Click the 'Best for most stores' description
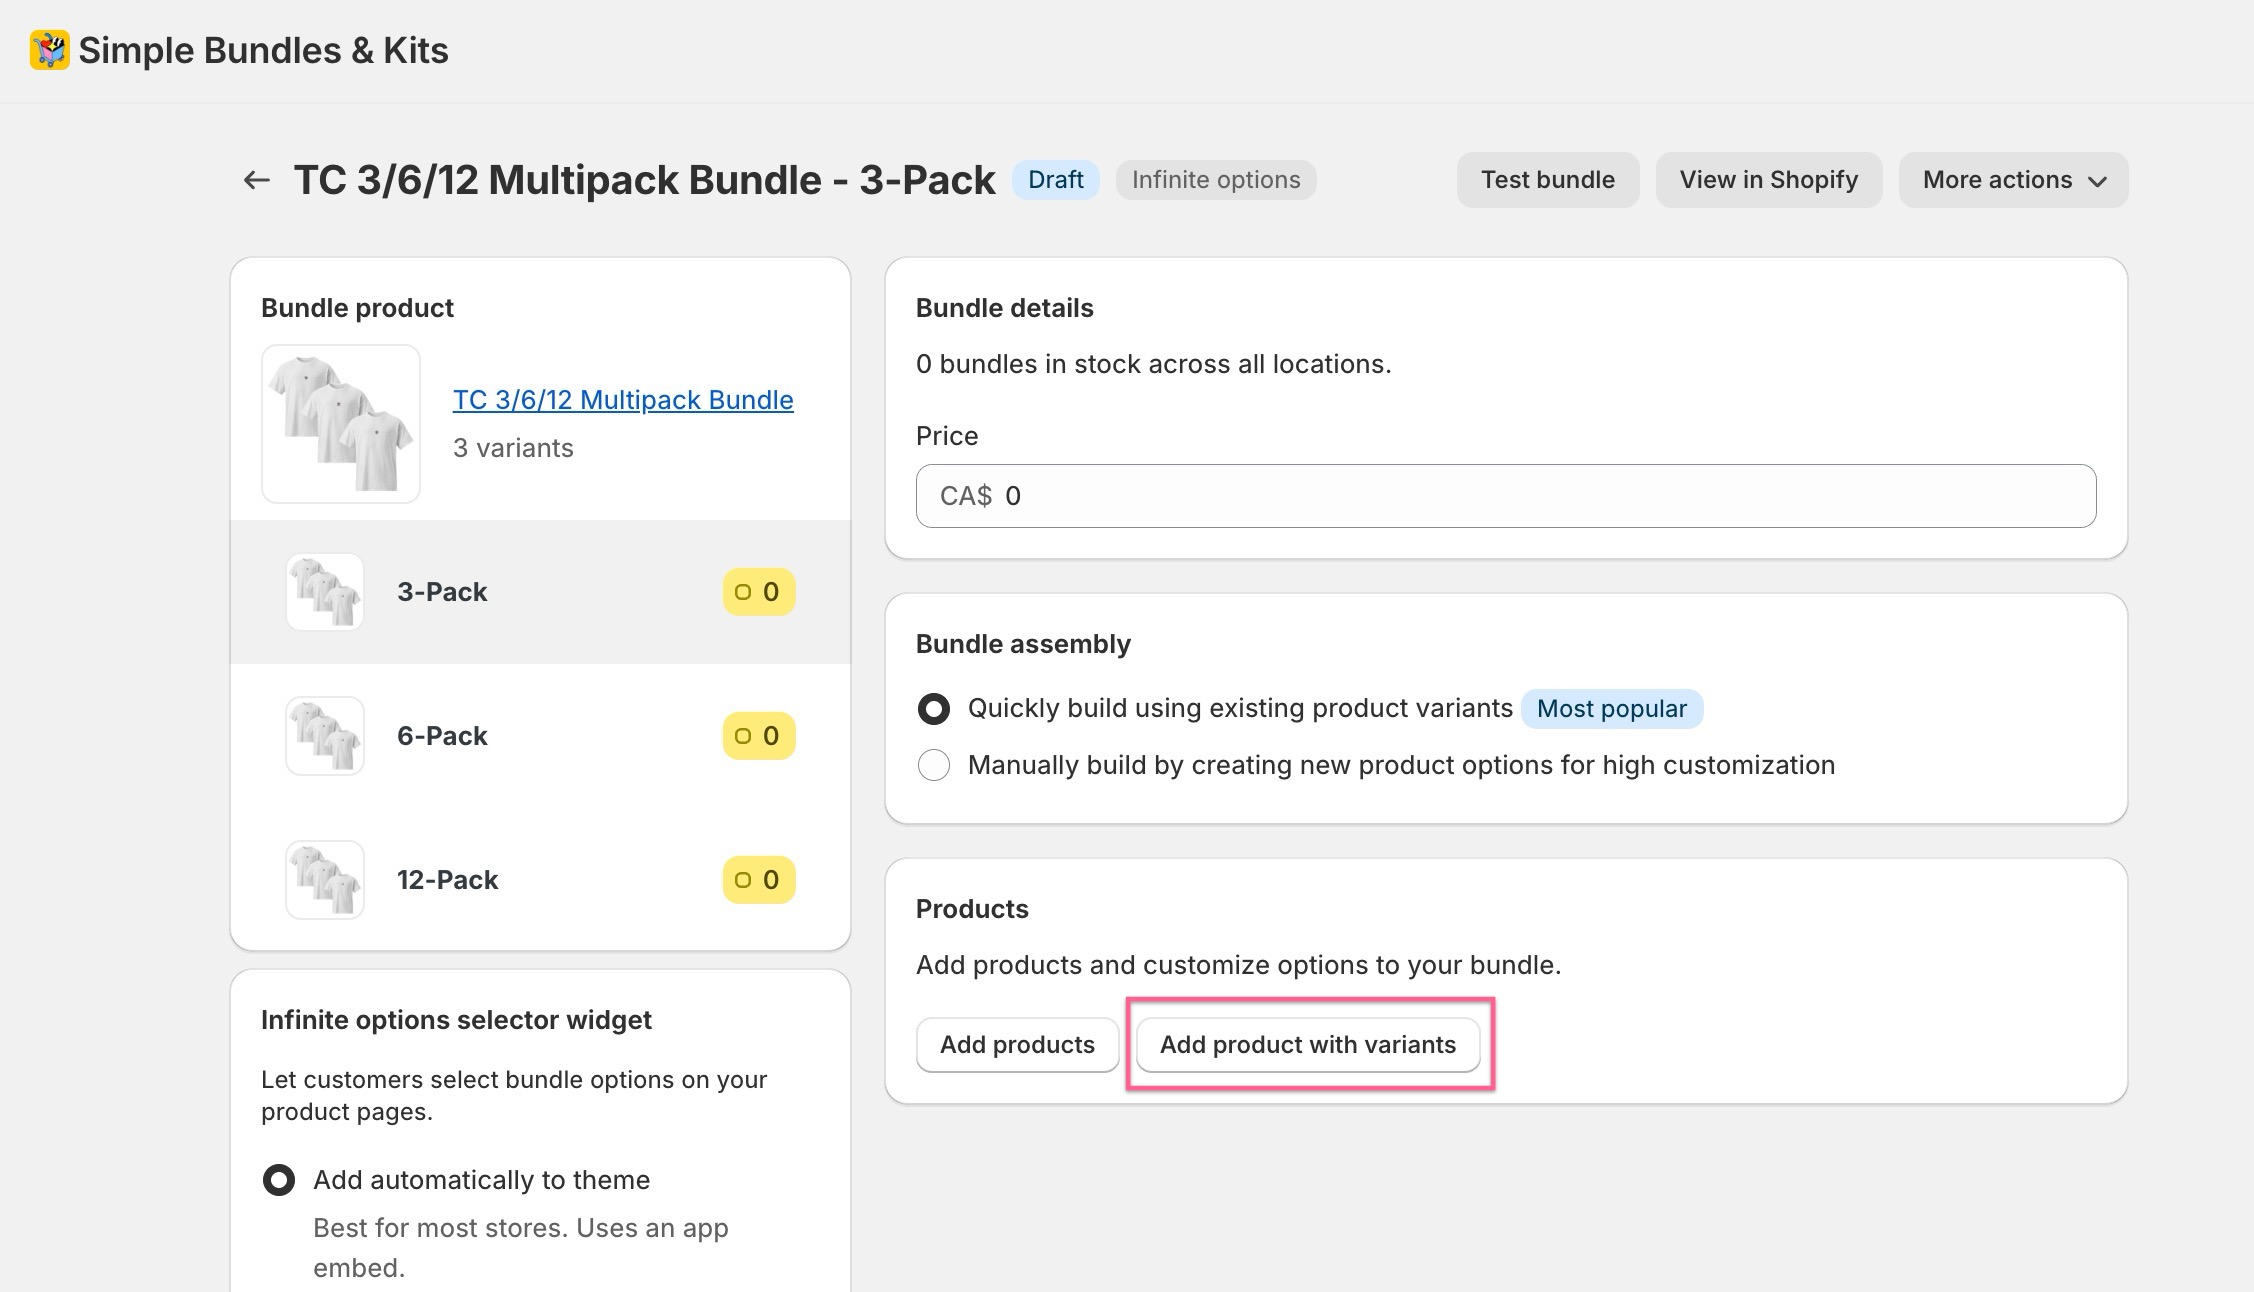The height and width of the screenshot is (1292, 2254). coord(521,1248)
